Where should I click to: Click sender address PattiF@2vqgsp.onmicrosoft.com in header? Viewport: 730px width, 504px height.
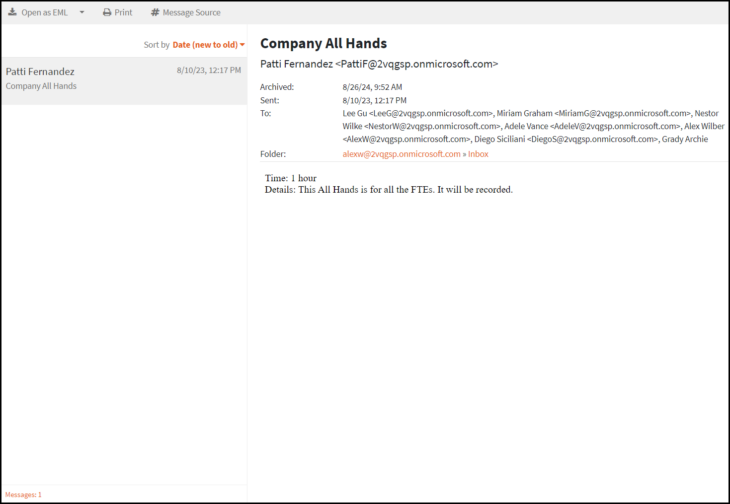(x=416, y=64)
